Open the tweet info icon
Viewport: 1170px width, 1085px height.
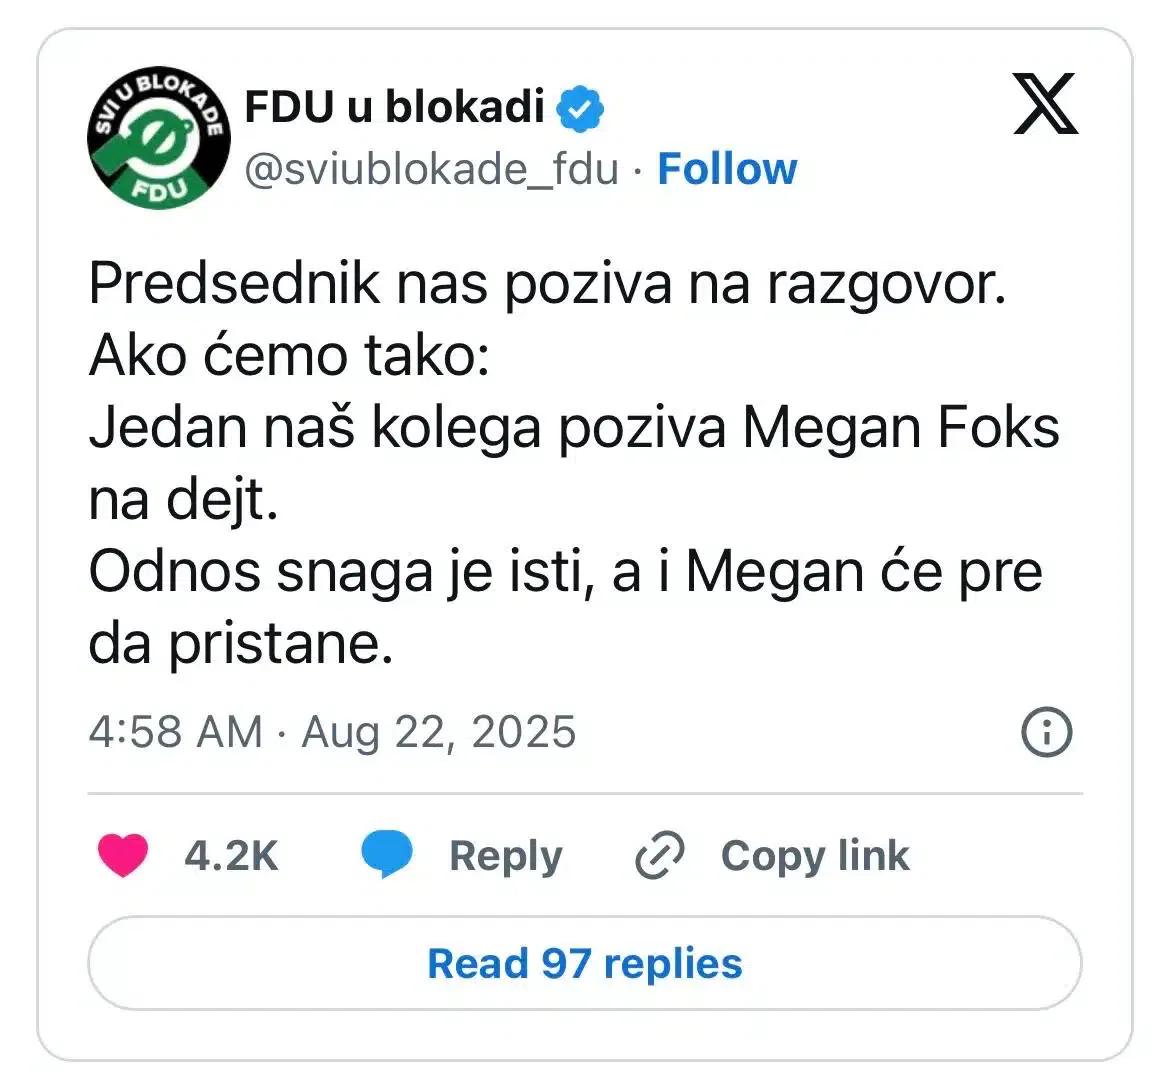[1046, 732]
